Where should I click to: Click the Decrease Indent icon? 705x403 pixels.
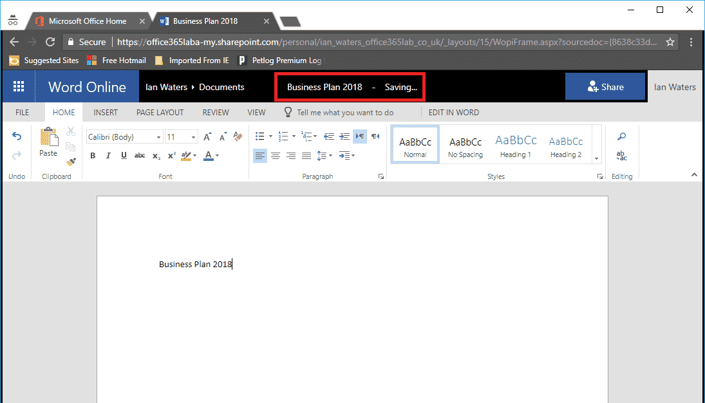[329, 137]
